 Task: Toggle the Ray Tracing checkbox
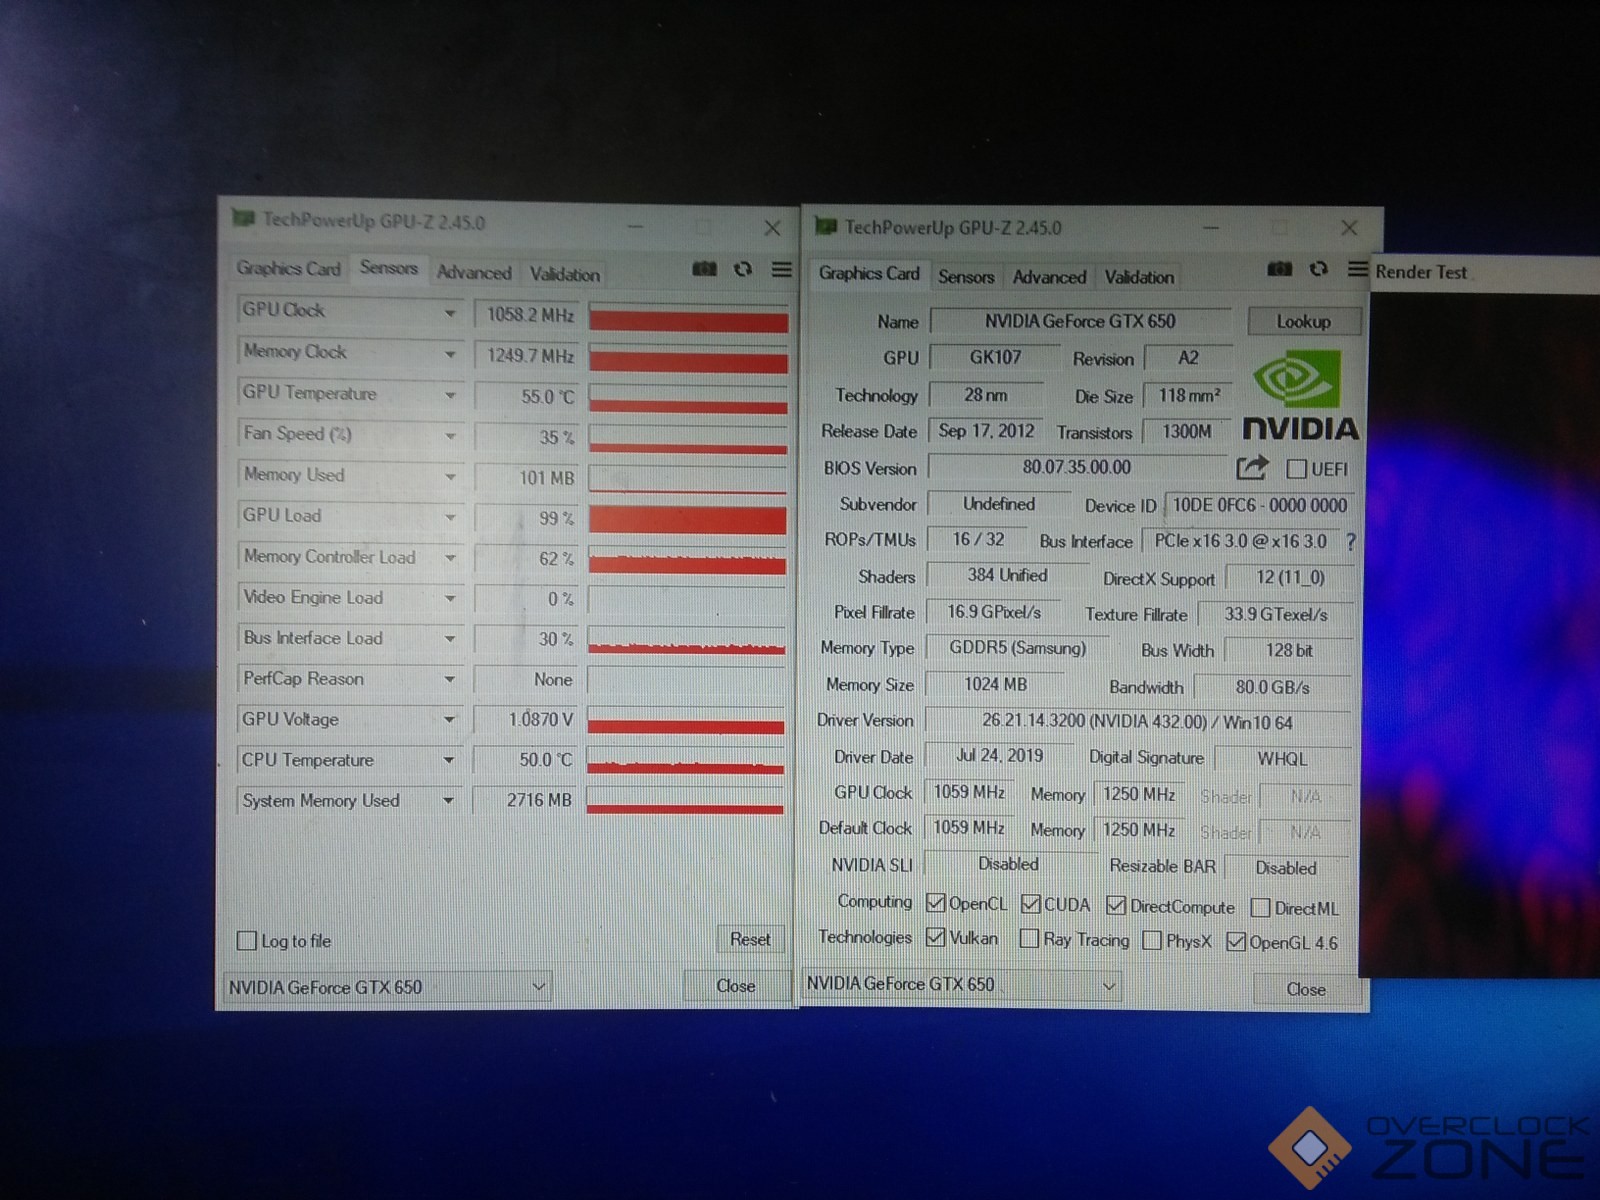1029,939
